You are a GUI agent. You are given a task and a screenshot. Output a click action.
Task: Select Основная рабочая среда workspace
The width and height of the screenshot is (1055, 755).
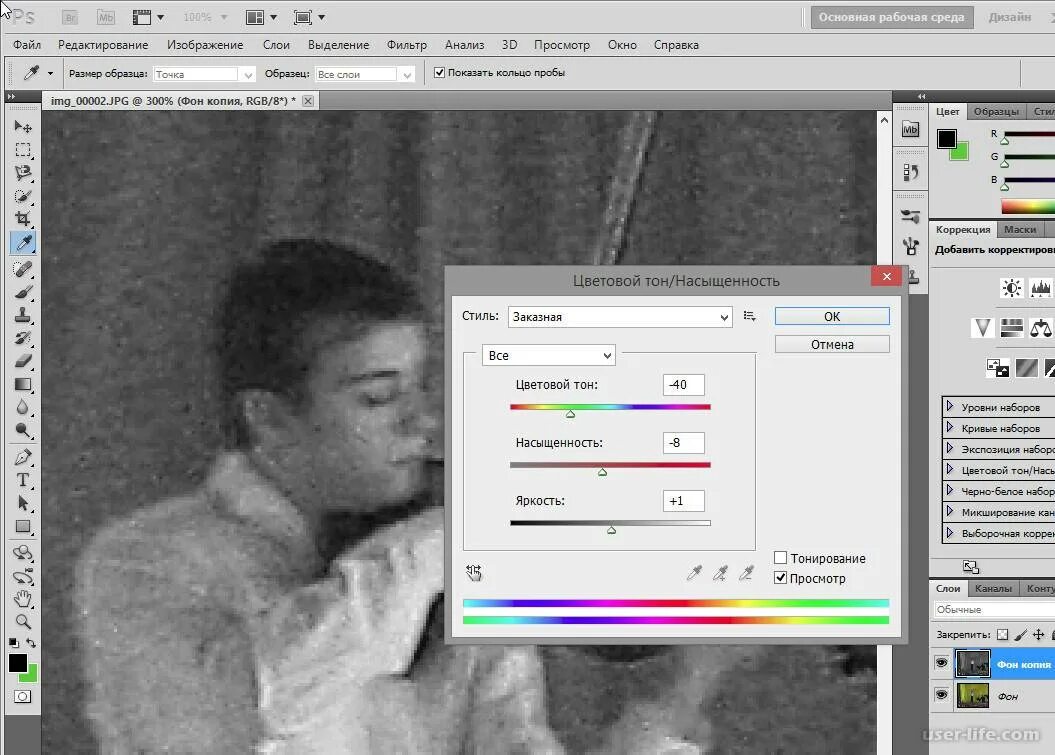(892, 17)
